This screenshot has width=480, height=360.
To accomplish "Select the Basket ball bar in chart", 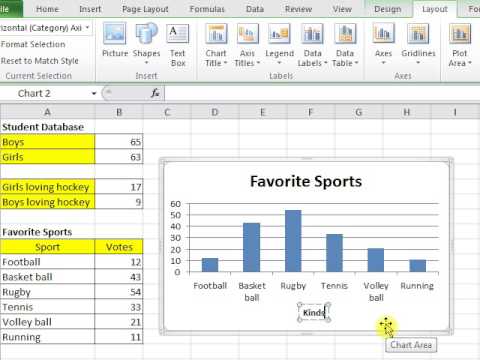I will [x=251, y=247].
